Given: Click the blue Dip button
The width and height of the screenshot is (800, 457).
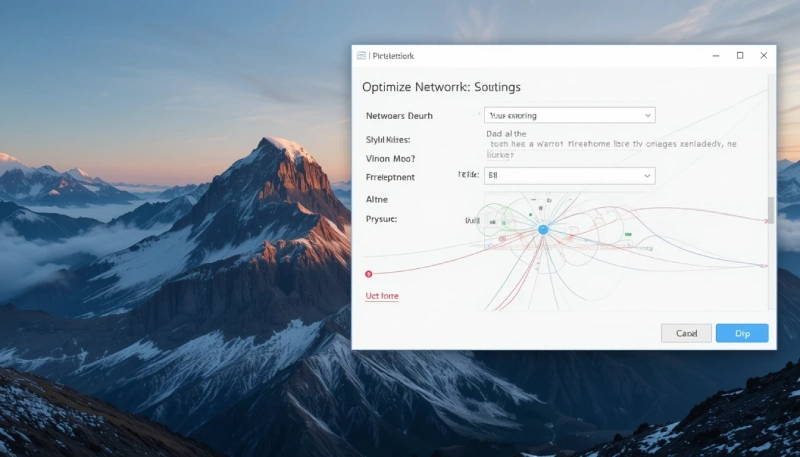Looking at the screenshot, I should point(742,333).
